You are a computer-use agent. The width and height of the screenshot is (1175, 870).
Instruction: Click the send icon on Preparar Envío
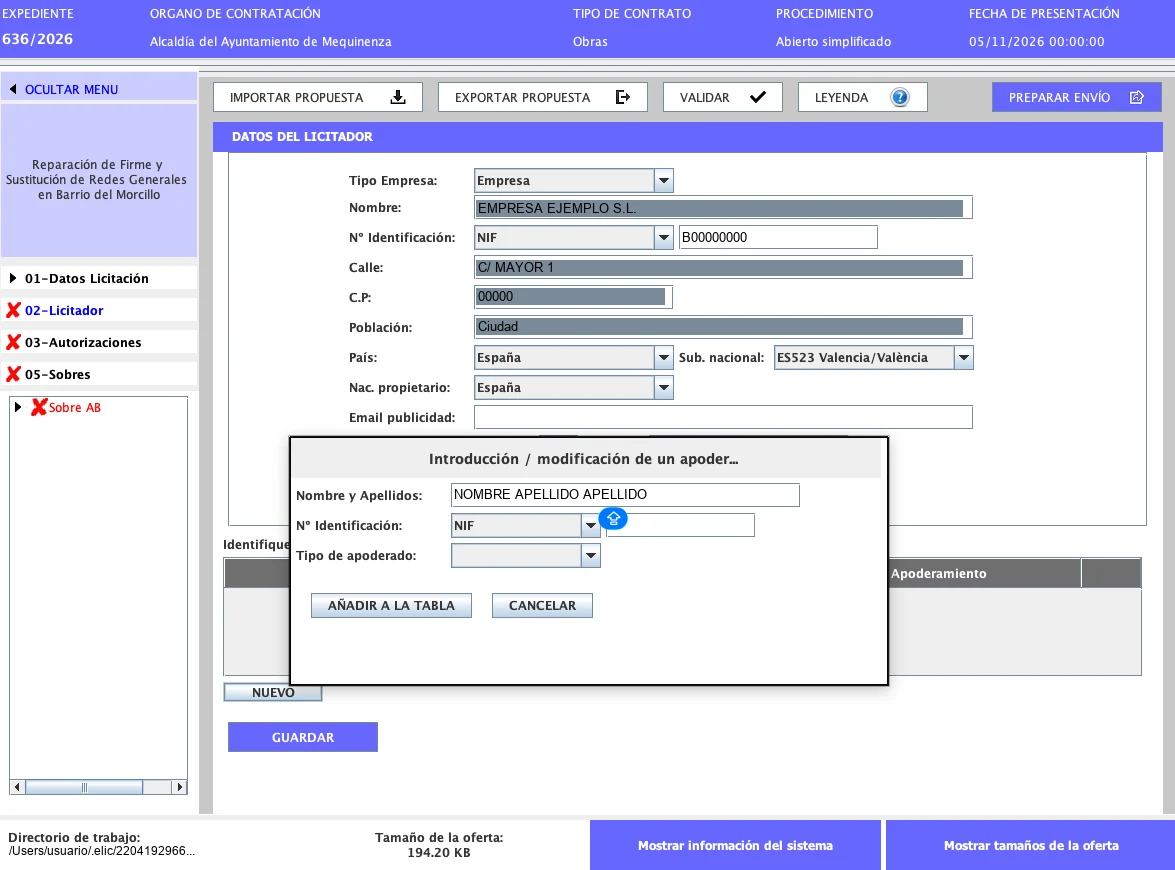coord(1136,97)
